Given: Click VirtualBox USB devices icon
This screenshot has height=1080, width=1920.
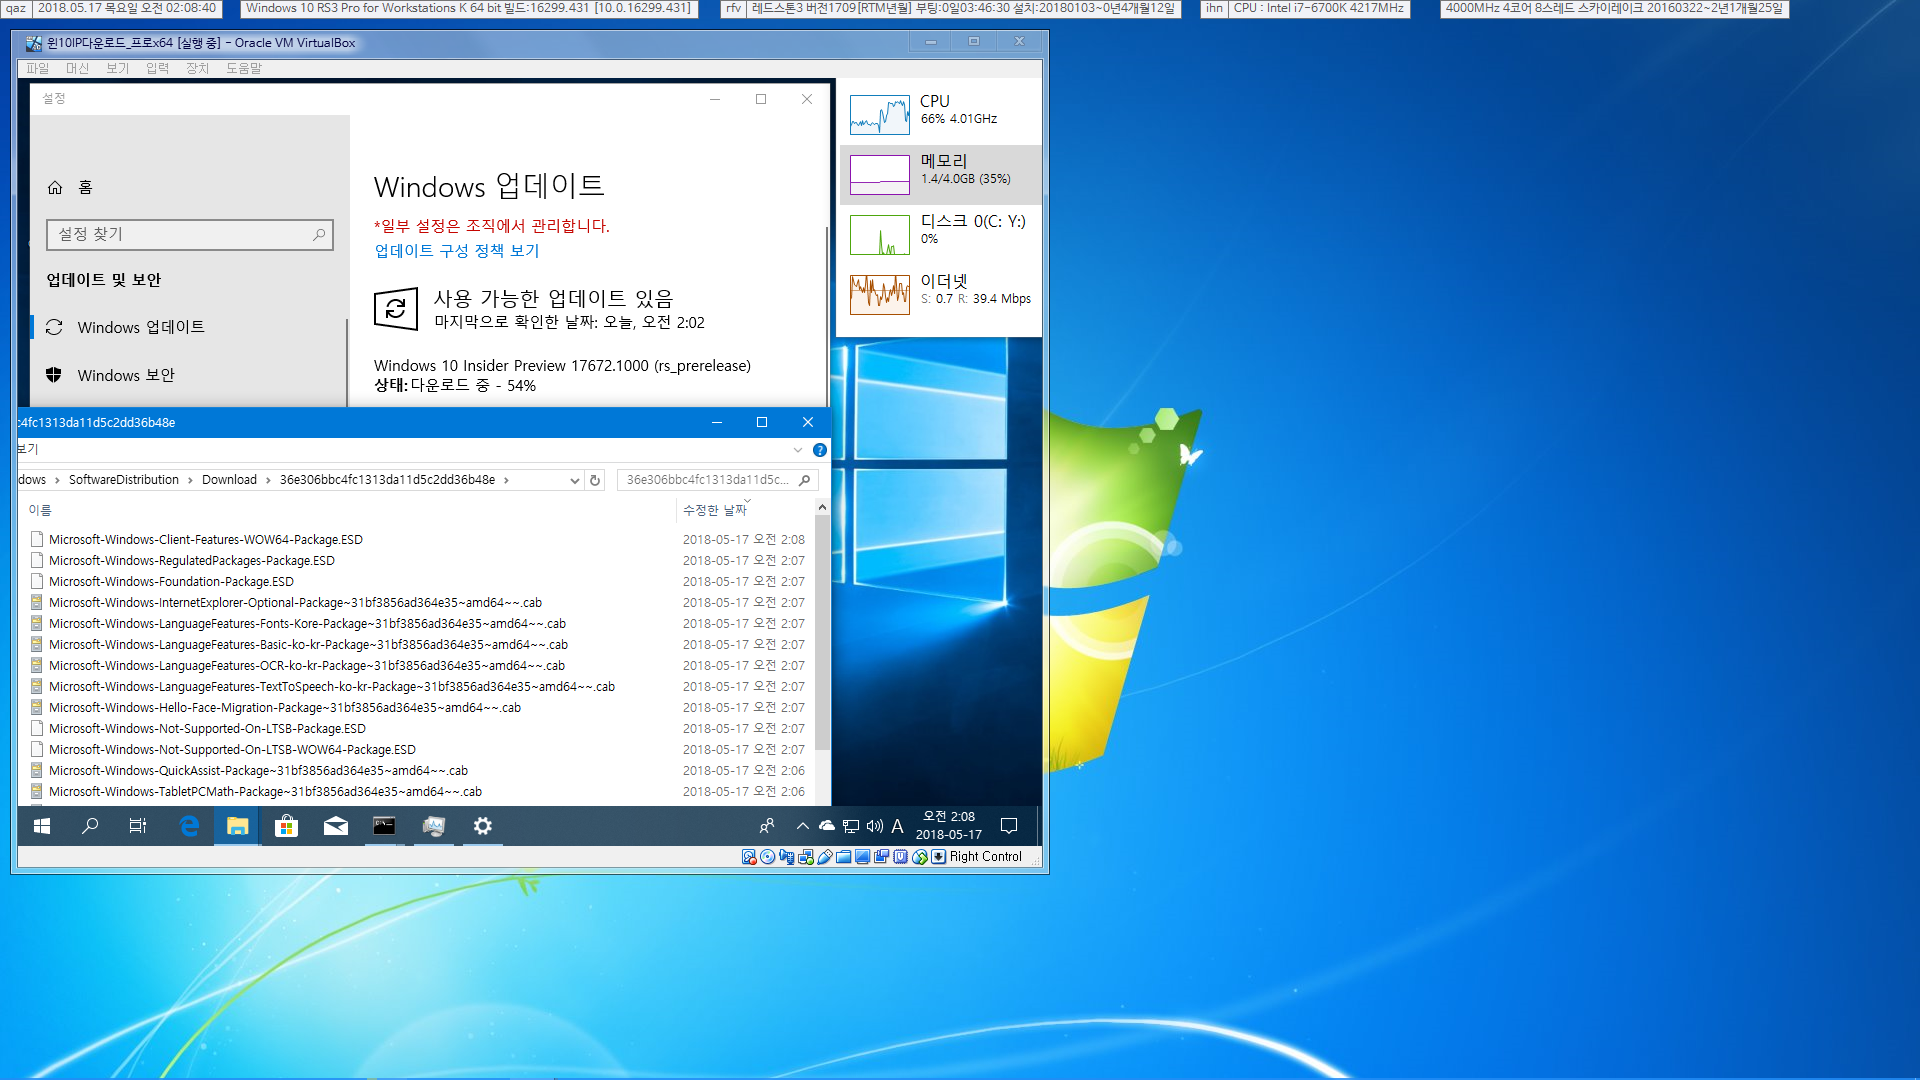Looking at the screenshot, I should pos(825,857).
